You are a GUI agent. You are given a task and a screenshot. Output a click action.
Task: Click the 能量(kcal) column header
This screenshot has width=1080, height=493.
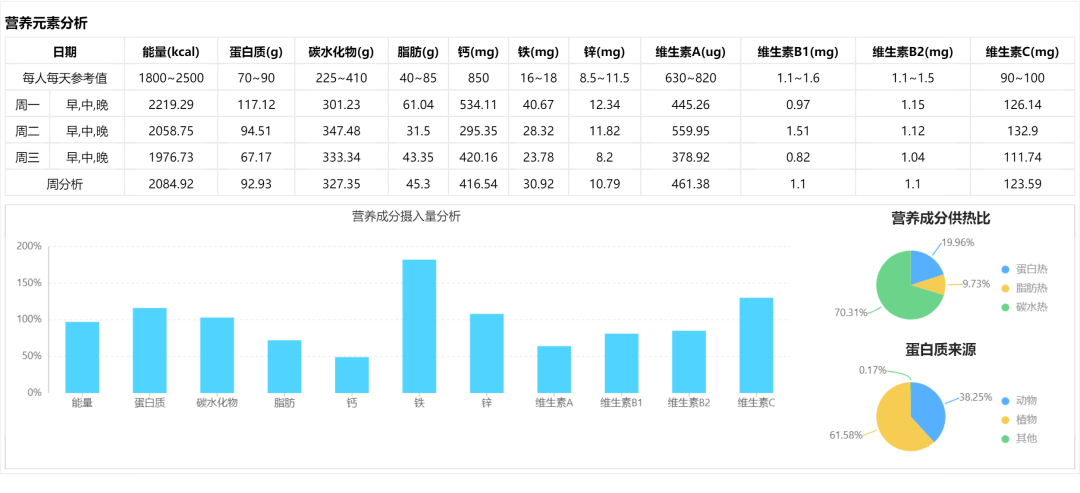pyautogui.click(x=171, y=51)
